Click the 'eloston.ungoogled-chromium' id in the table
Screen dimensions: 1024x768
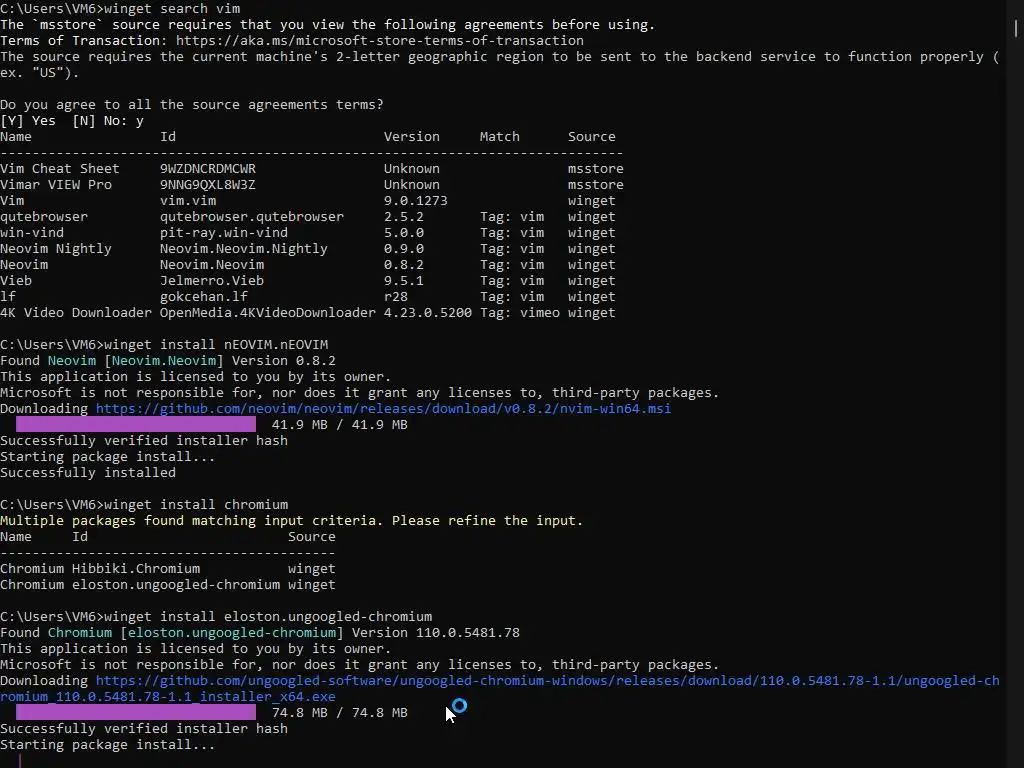point(176,584)
